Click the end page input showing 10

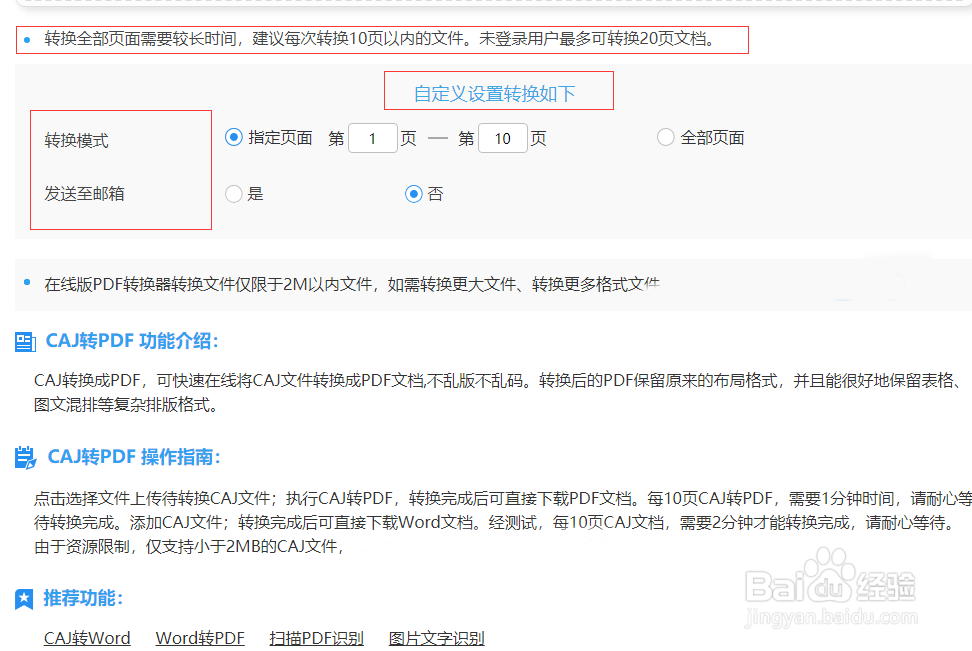502,138
